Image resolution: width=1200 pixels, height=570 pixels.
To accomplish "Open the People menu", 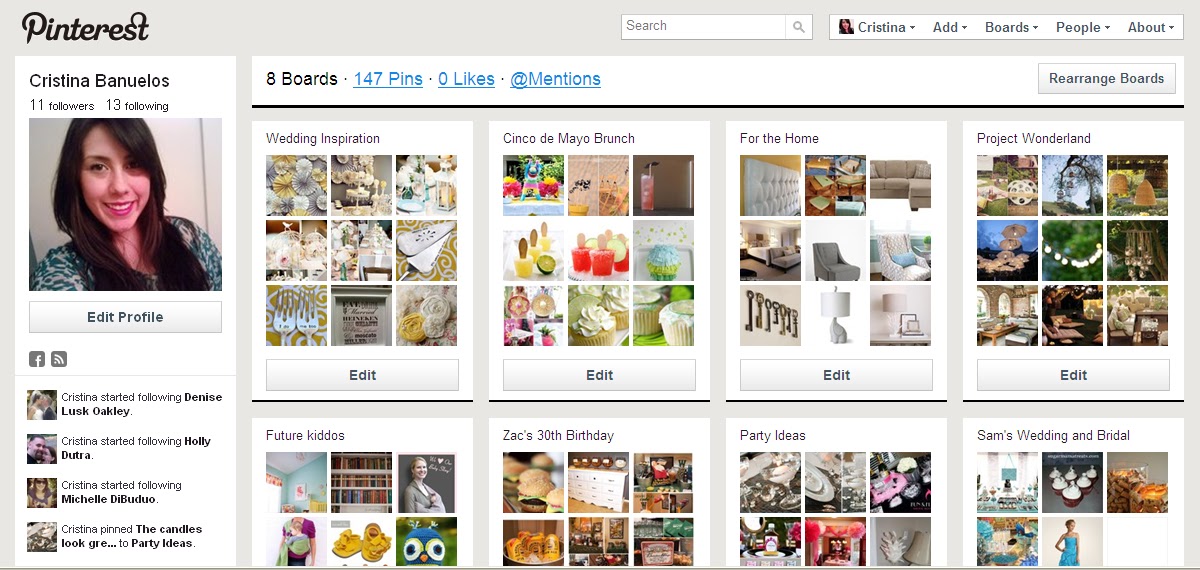I will click(x=1083, y=27).
